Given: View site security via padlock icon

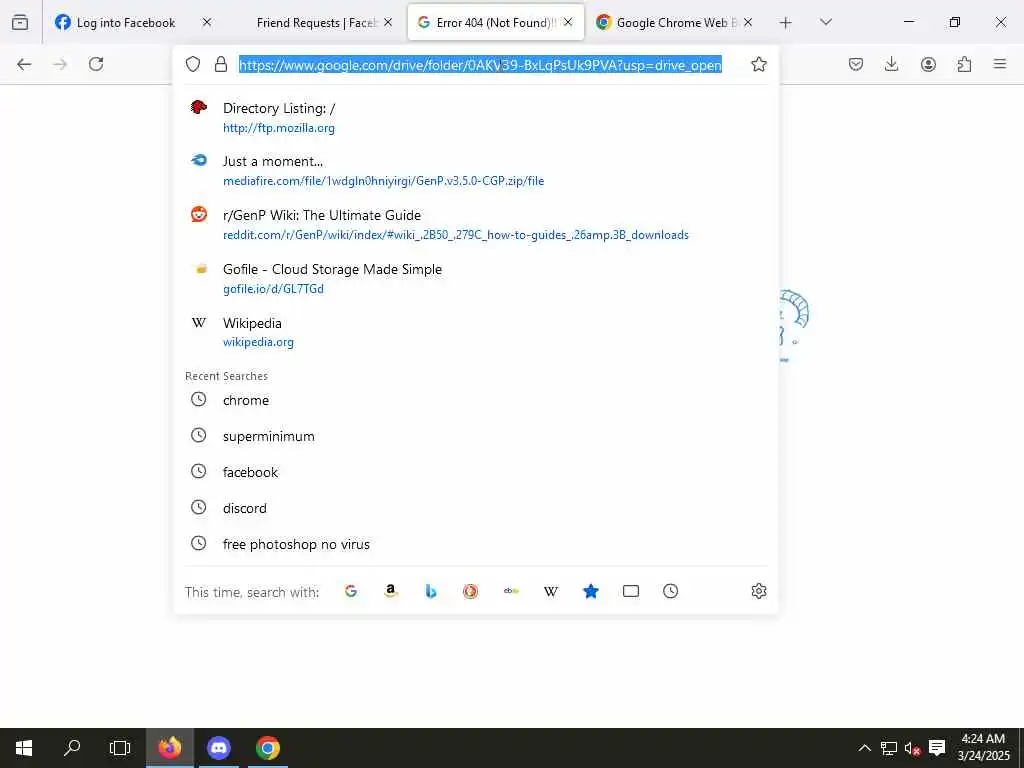Looking at the screenshot, I should click(x=221, y=64).
